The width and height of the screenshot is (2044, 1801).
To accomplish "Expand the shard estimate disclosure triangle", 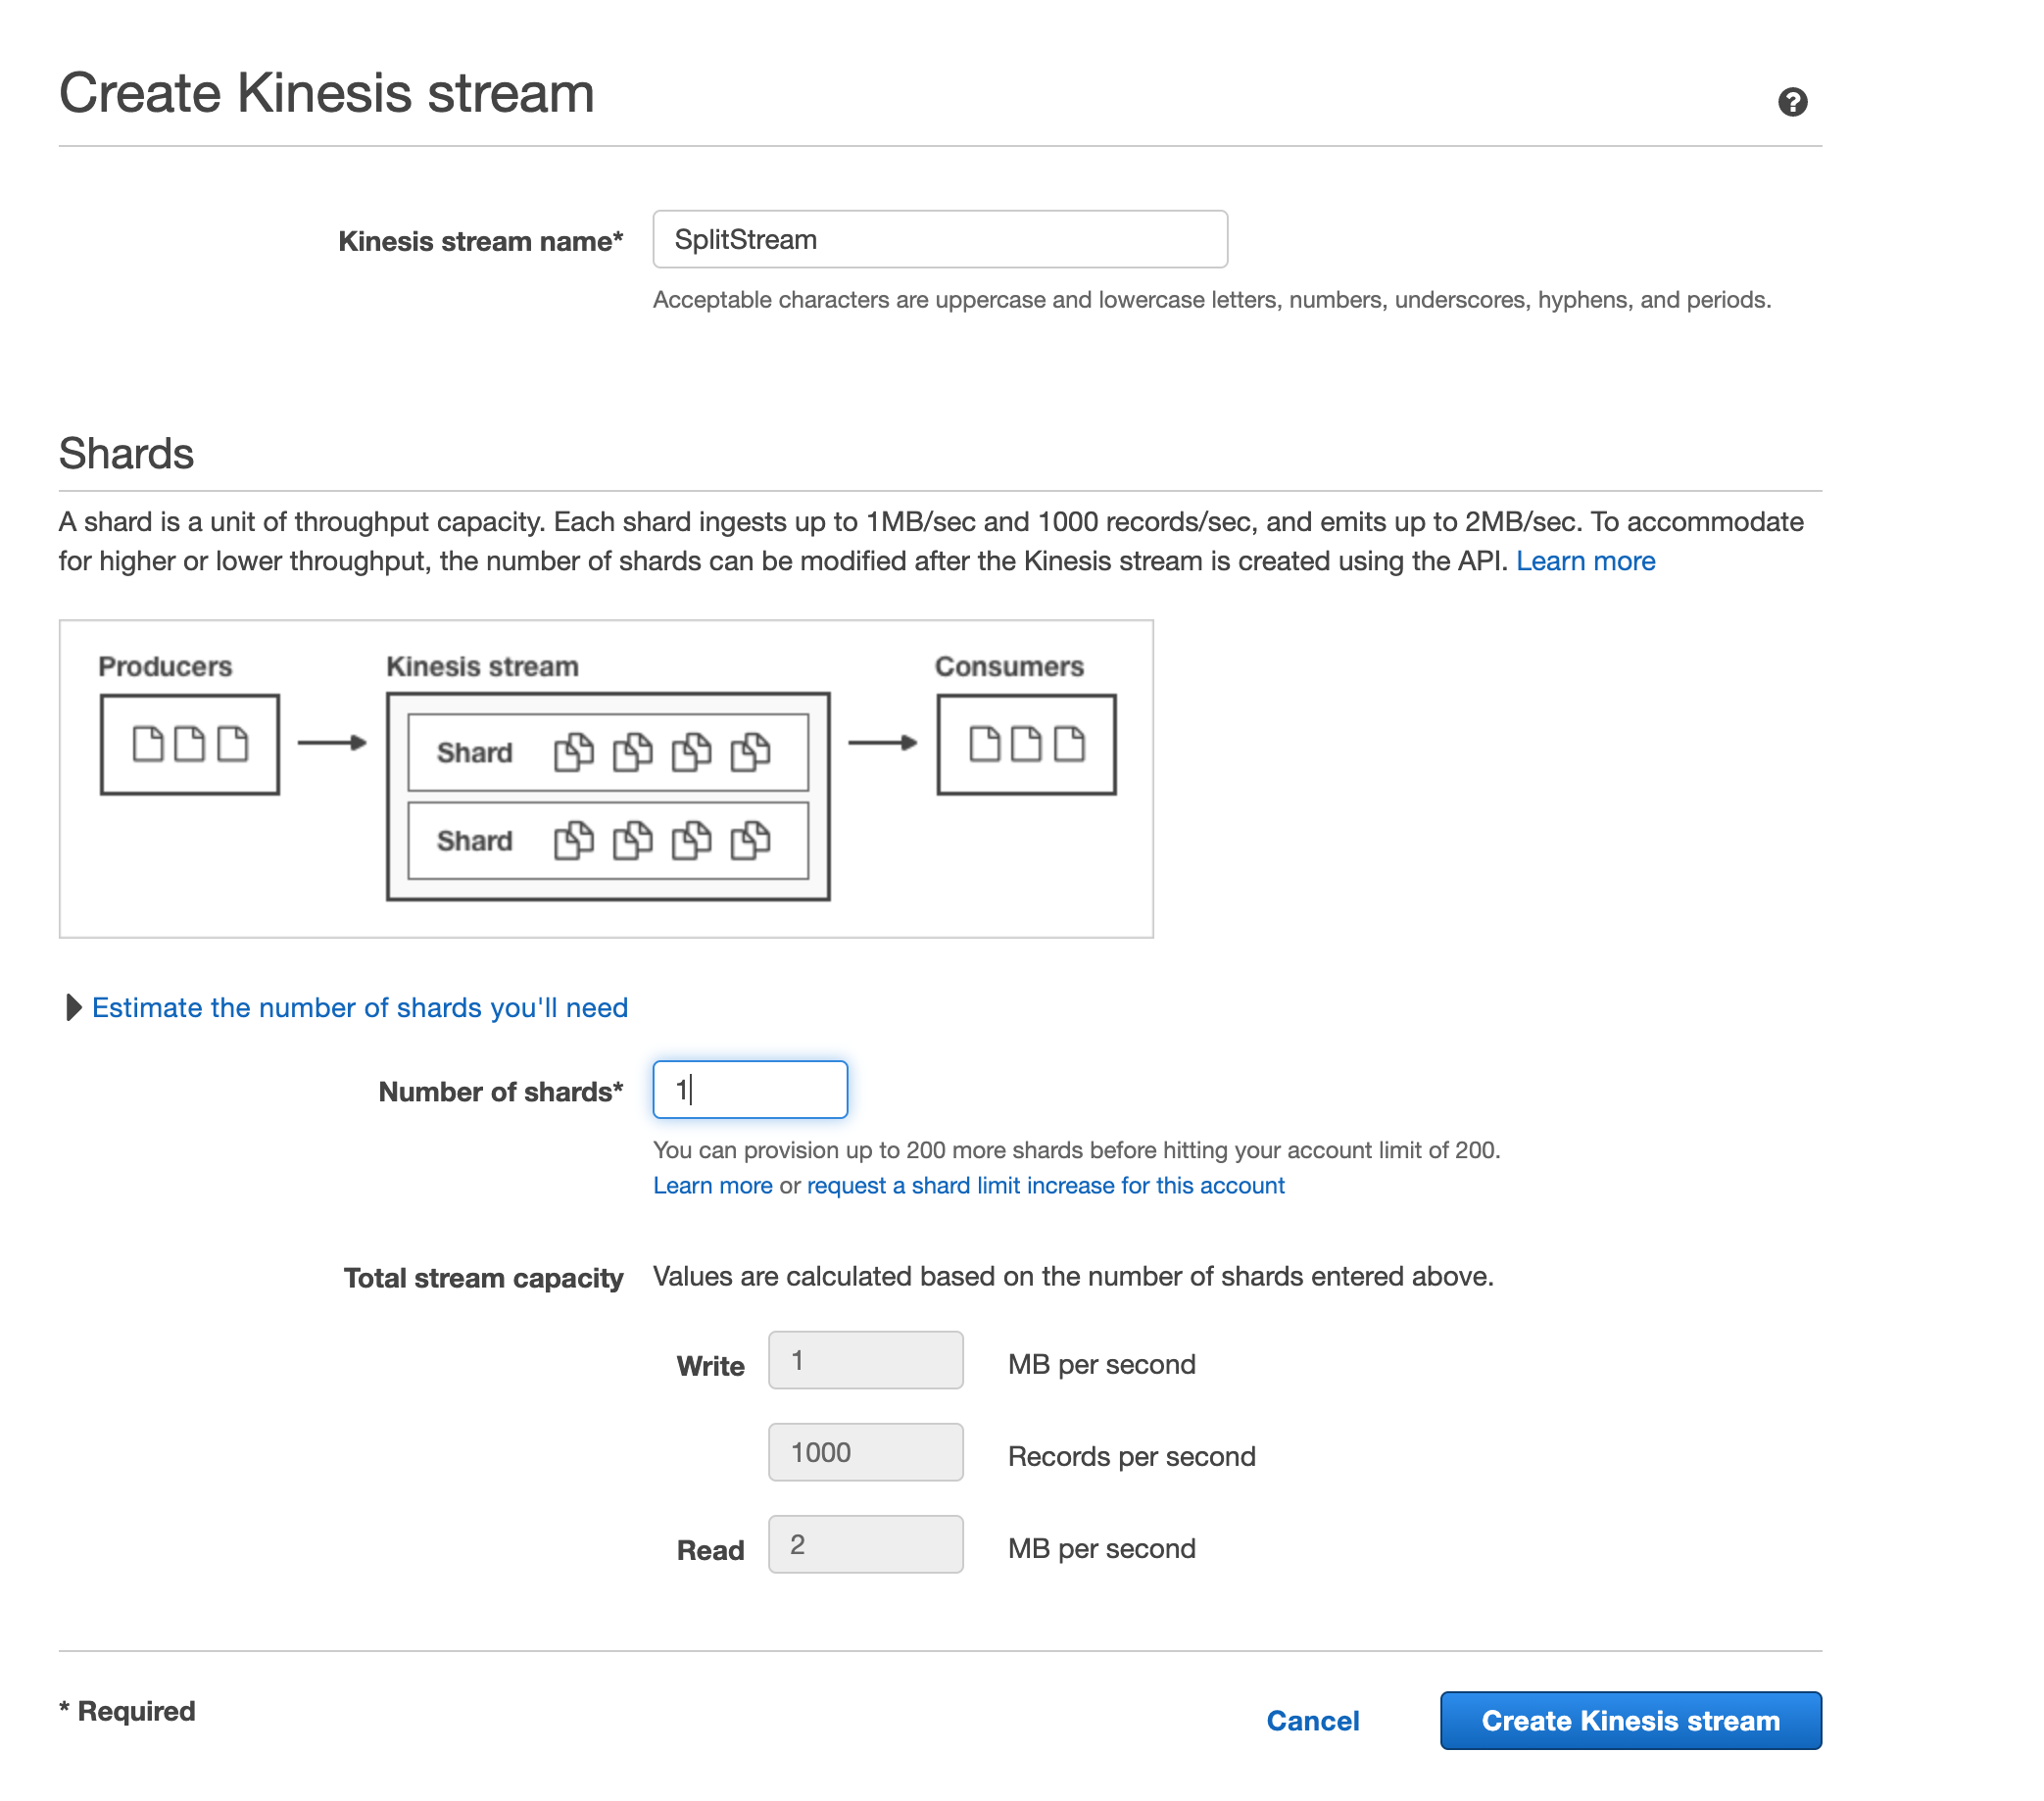I will [73, 1007].
